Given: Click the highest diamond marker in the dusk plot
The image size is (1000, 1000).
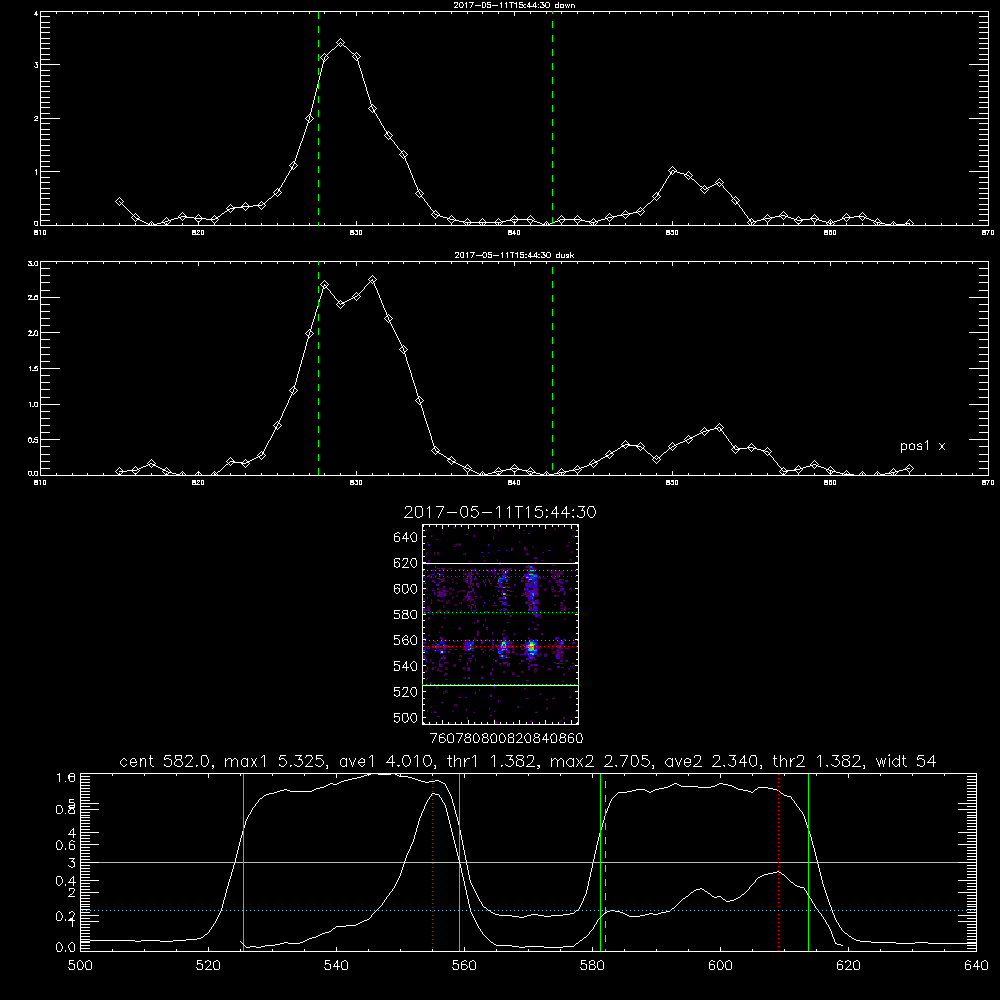Looking at the screenshot, I should coord(372,279).
